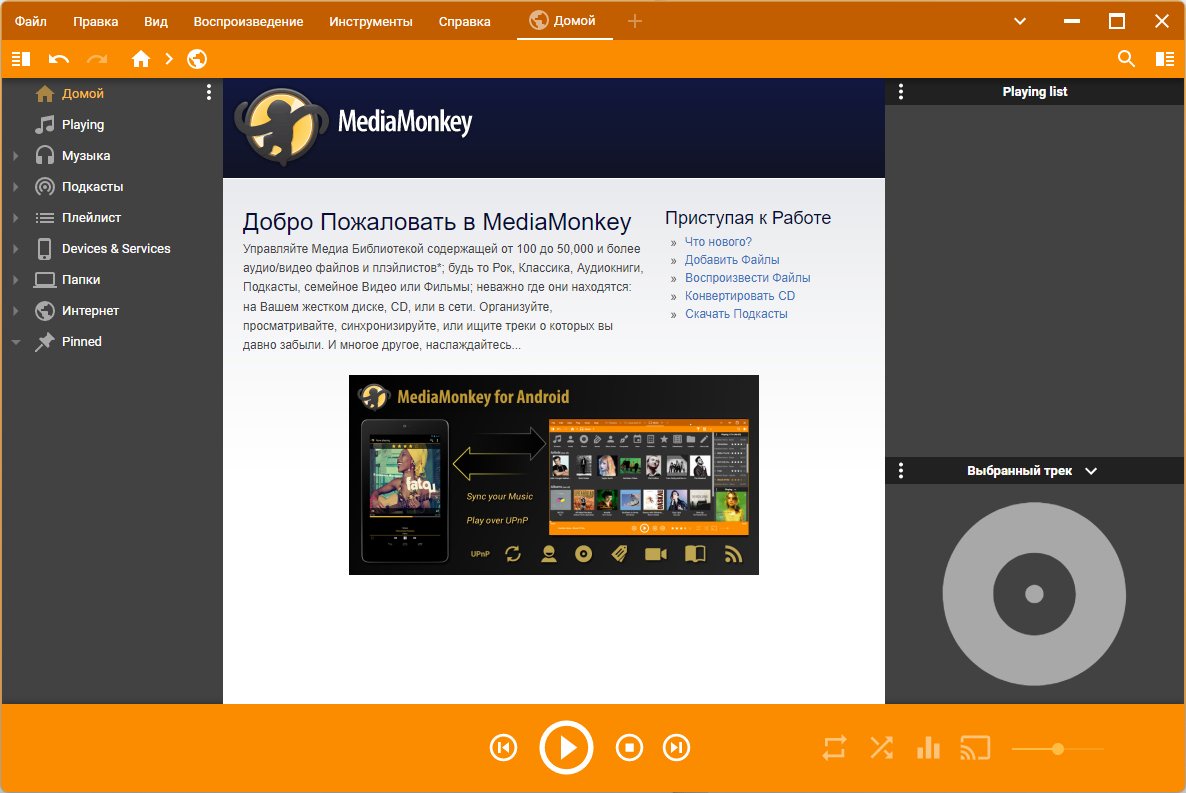Click the MediaMonkey for Android banner
Viewport: 1186px width, 793px height.
[x=554, y=474]
